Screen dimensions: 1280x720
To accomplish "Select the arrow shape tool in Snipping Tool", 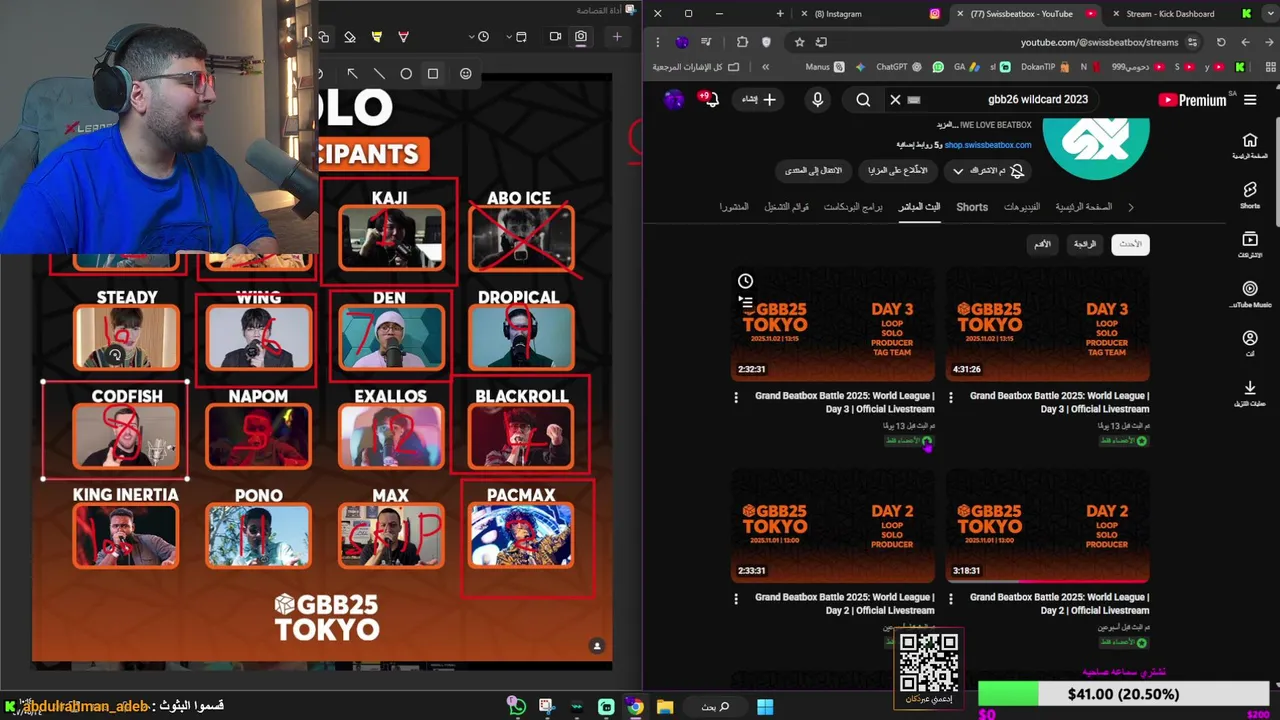I will tap(352, 73).
